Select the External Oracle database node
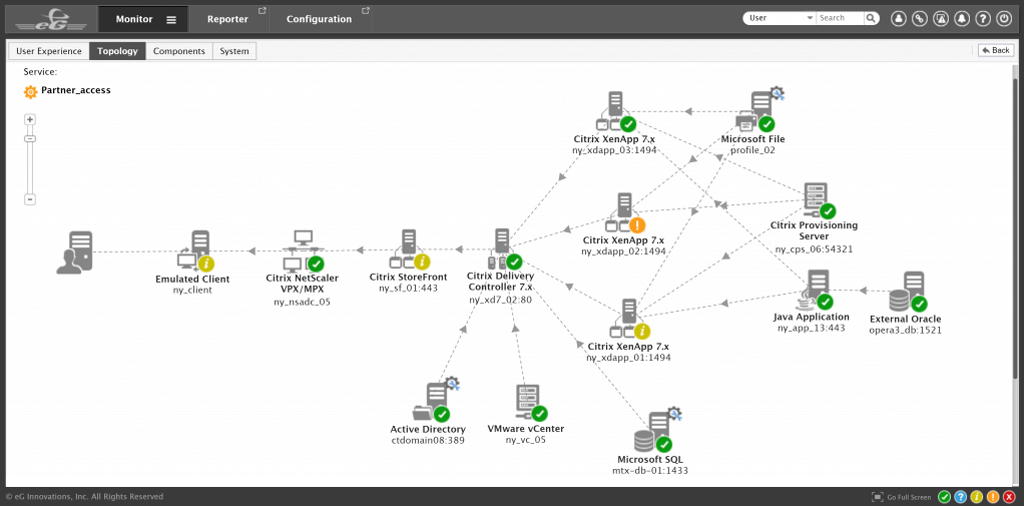The height and width of the screenshot is (506, 1024). point(908,293)
